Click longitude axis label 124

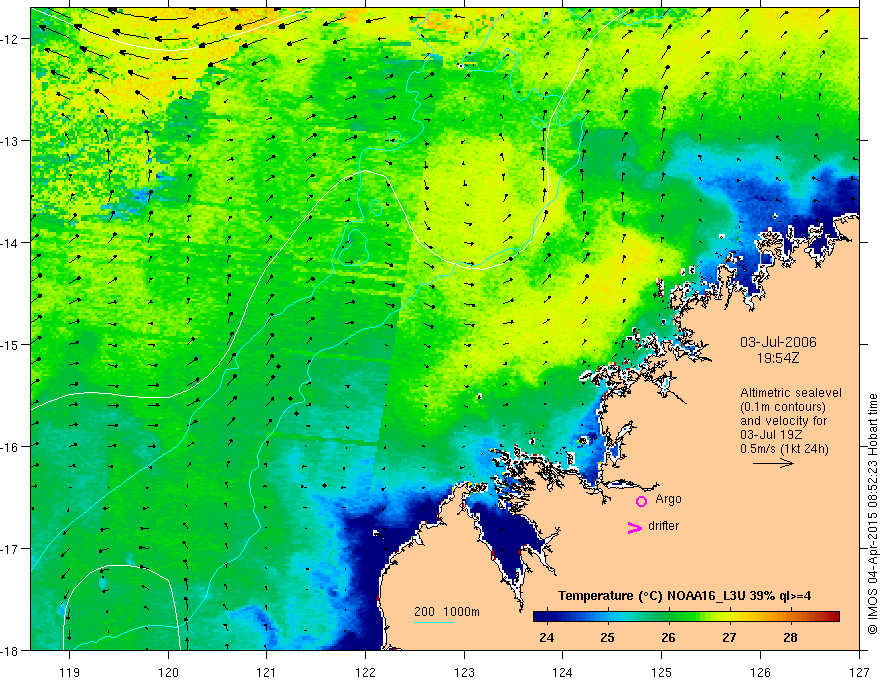563,672
